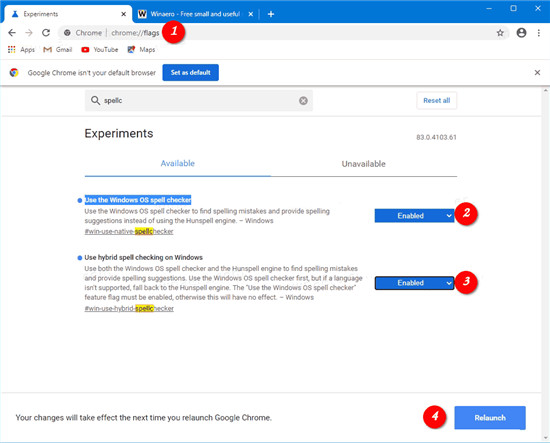
Task: Click the Reset all button
Action: pyautogui.click(x=436, y=101)
